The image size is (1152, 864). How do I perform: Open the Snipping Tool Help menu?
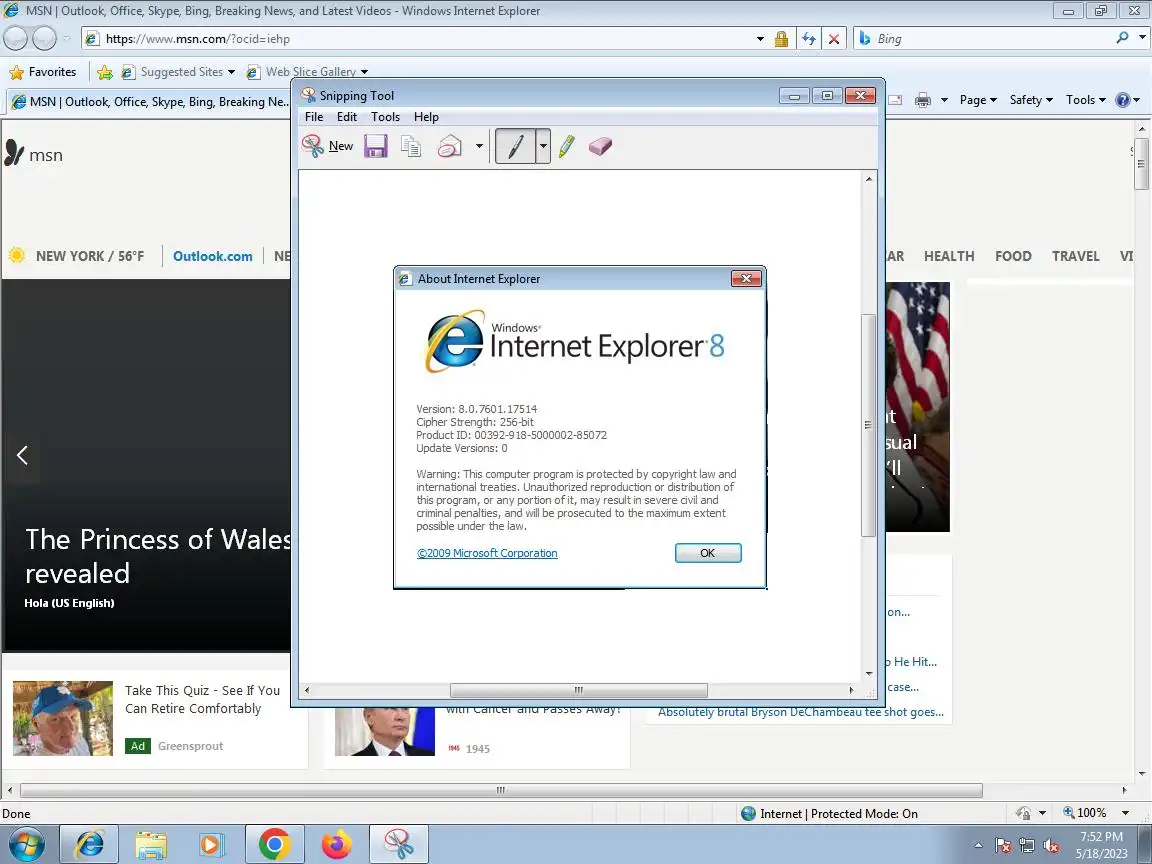pyautogui.click(x=426, y=117)
